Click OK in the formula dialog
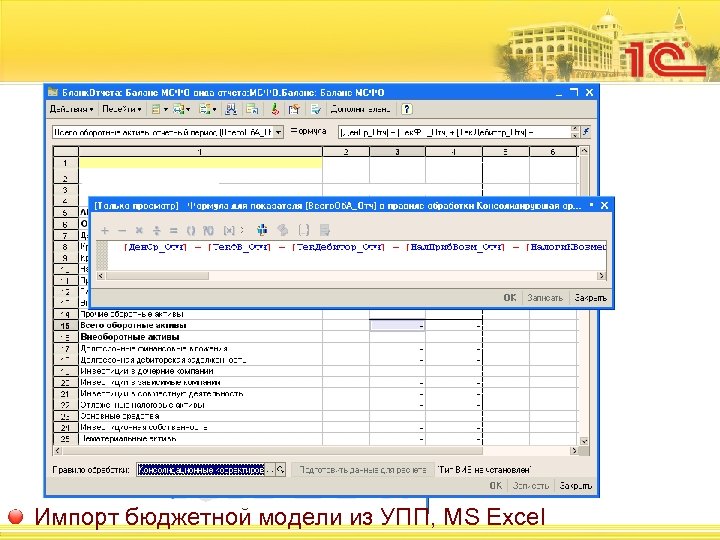 pos(510,298)
